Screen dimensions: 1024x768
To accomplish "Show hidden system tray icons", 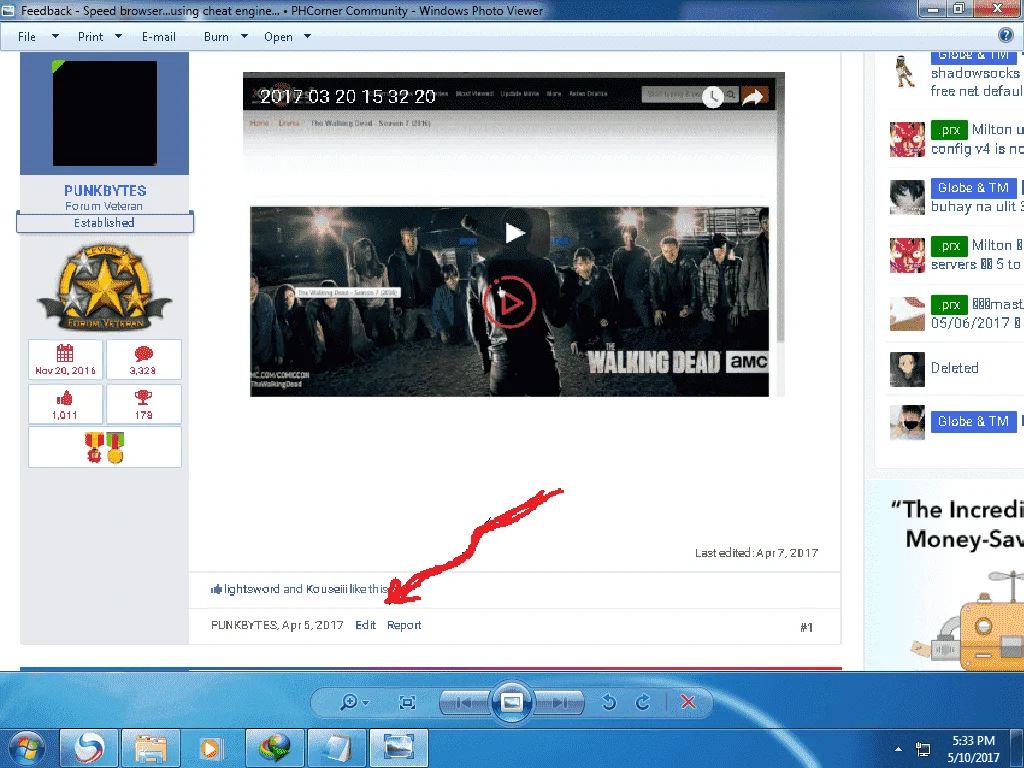I will (899, 749).
